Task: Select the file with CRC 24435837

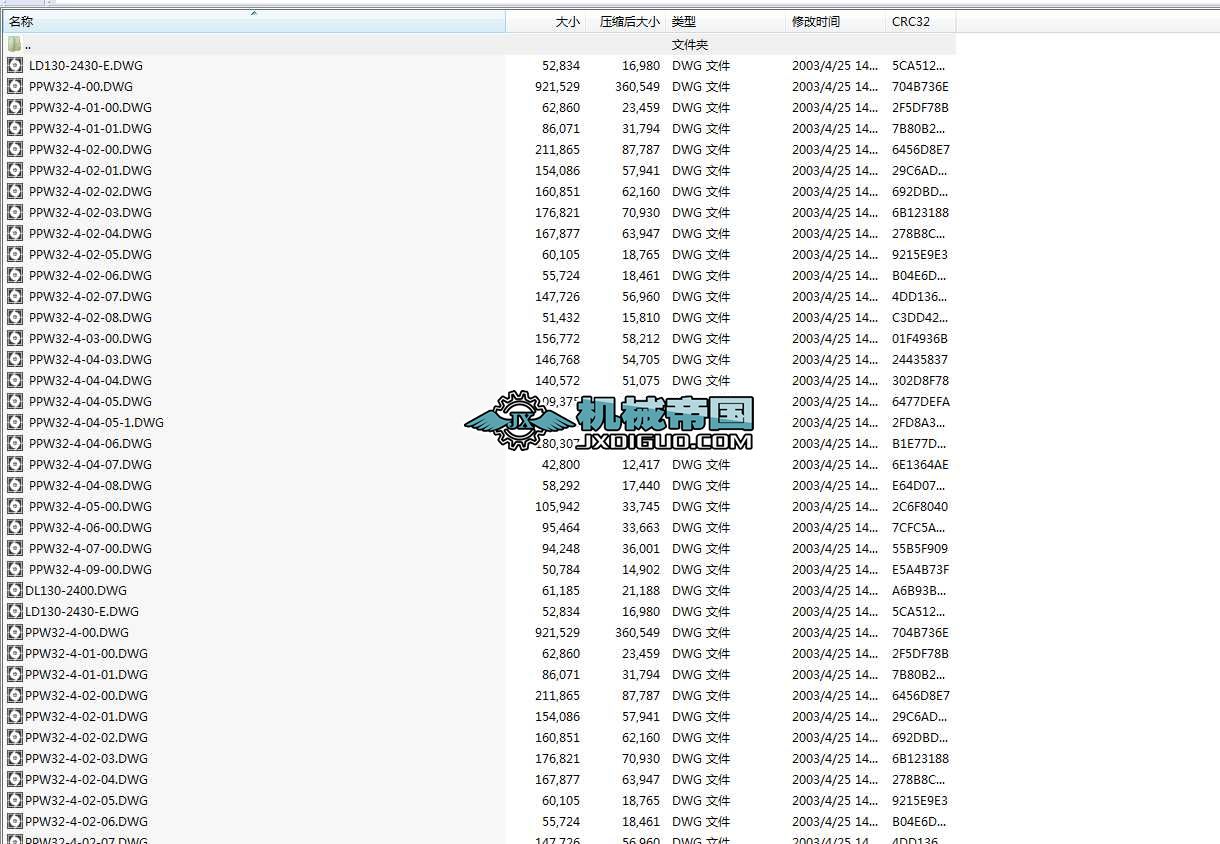Action: click(x=89, y=359)
